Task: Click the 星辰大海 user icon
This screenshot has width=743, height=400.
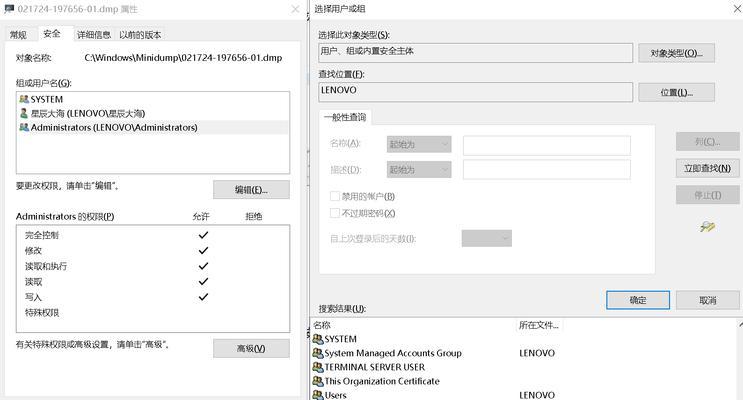Action: point(24,113)
